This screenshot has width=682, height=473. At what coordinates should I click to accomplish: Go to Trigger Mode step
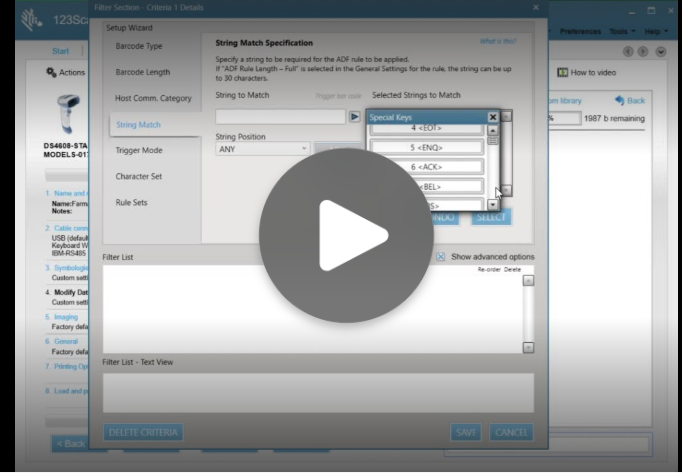pos(139,150)
